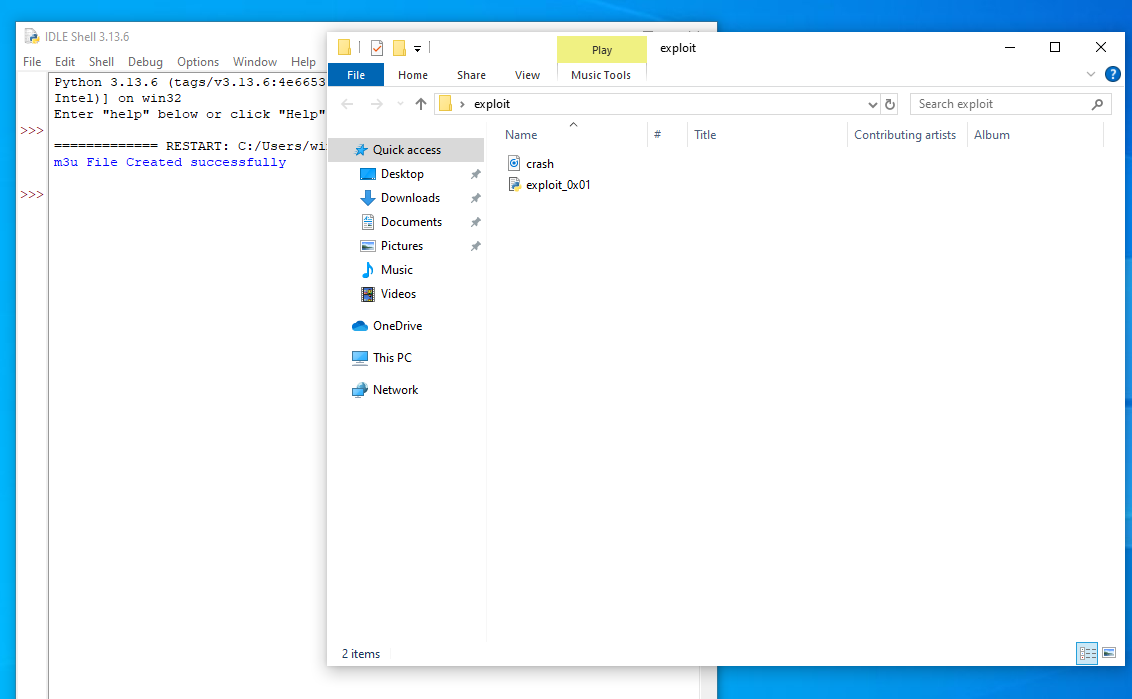Open Customize Quick Access Toolbar dropdown

click(x=417, y=48)
